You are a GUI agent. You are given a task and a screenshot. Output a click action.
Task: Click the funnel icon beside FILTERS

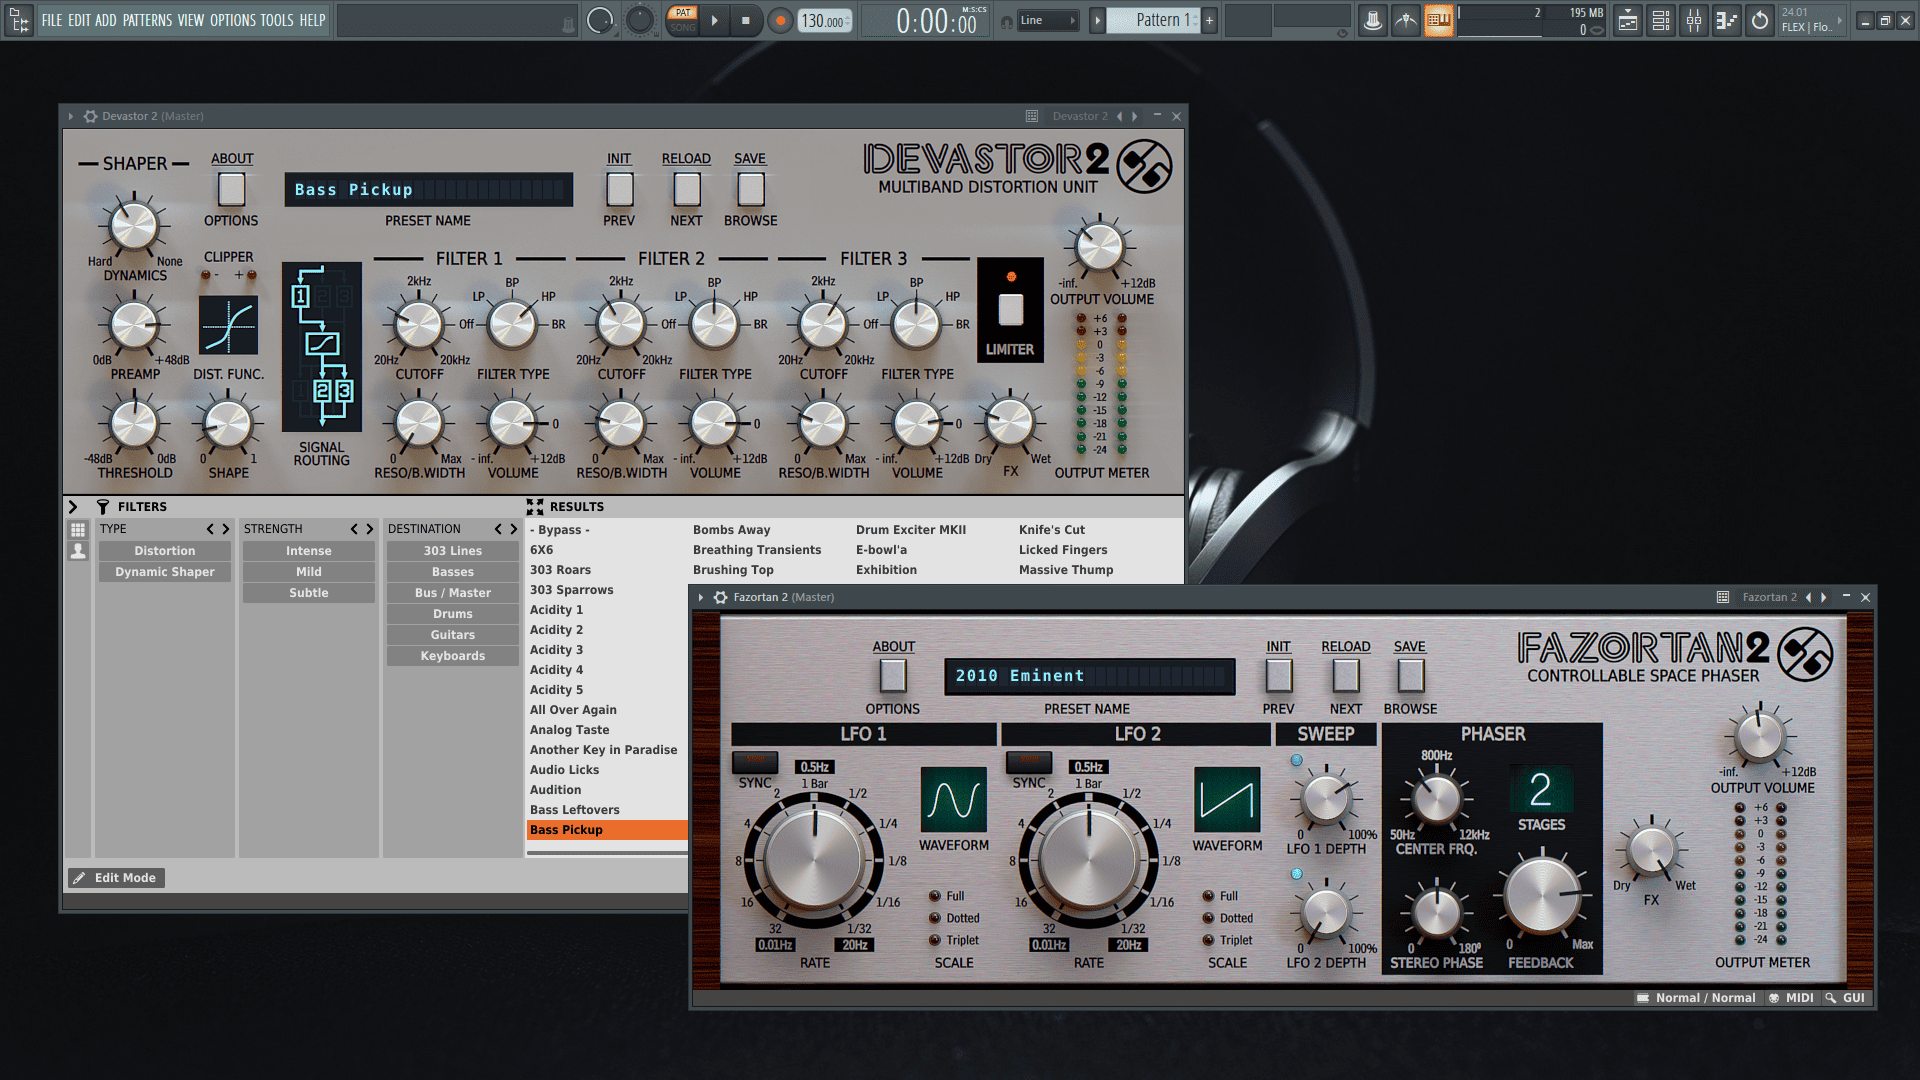pyautogui.click(x=102, y=507)
